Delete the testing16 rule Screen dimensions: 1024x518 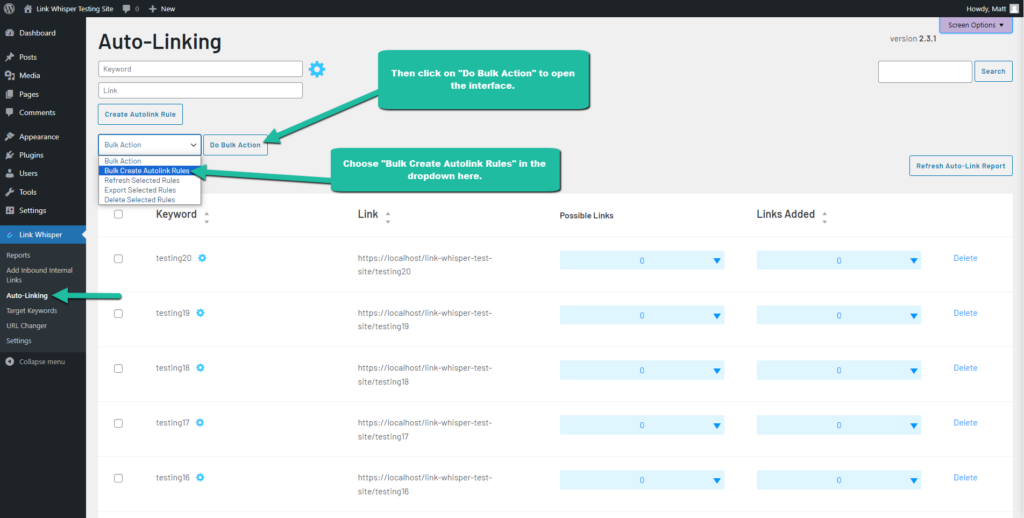pyautogui.click(x=965, y=478)
